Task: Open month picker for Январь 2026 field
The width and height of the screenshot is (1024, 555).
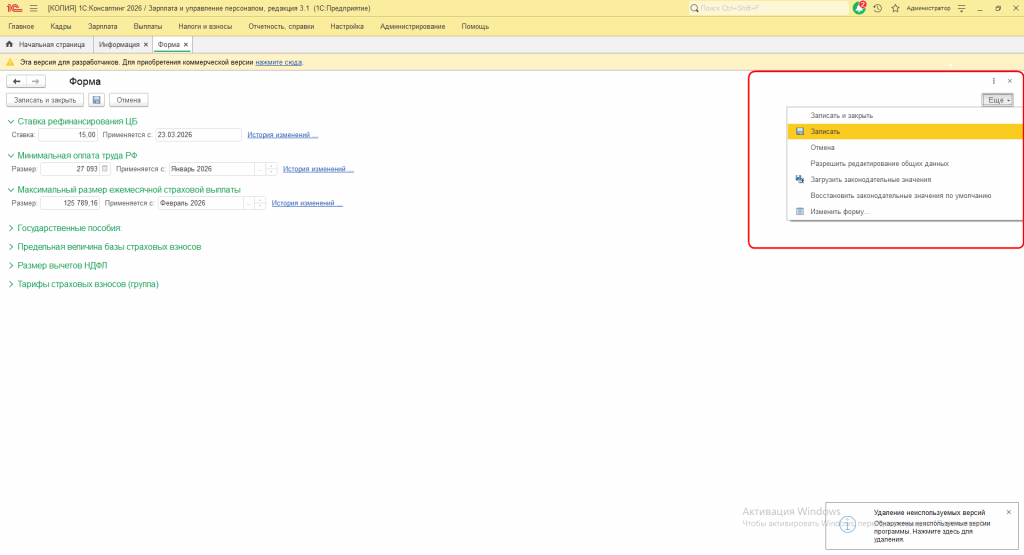Action: tap(259, 169)
